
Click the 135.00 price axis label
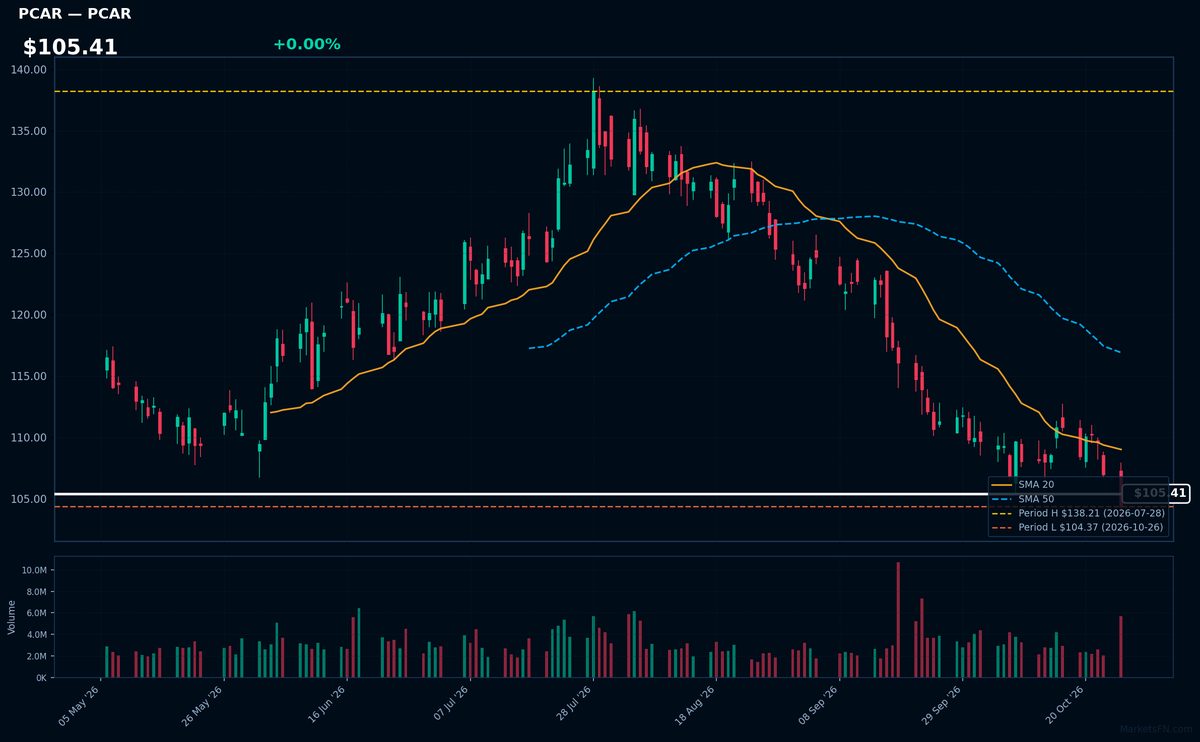click(30, 131)
